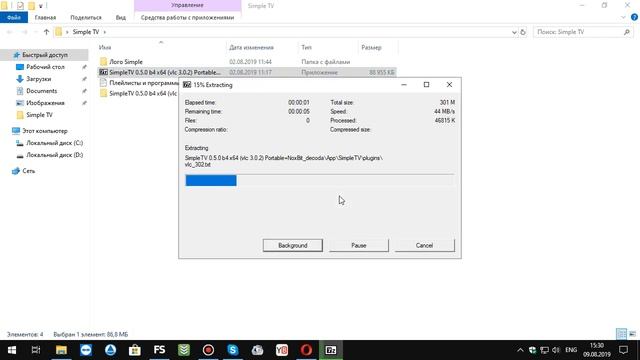
Task: Go up one folder level arrow
Action: (46, 32)
